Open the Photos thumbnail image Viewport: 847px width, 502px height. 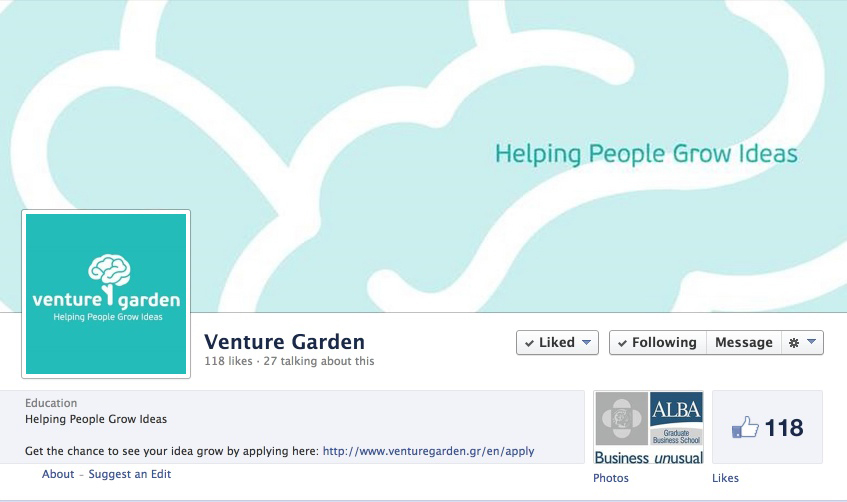(649, 428)
